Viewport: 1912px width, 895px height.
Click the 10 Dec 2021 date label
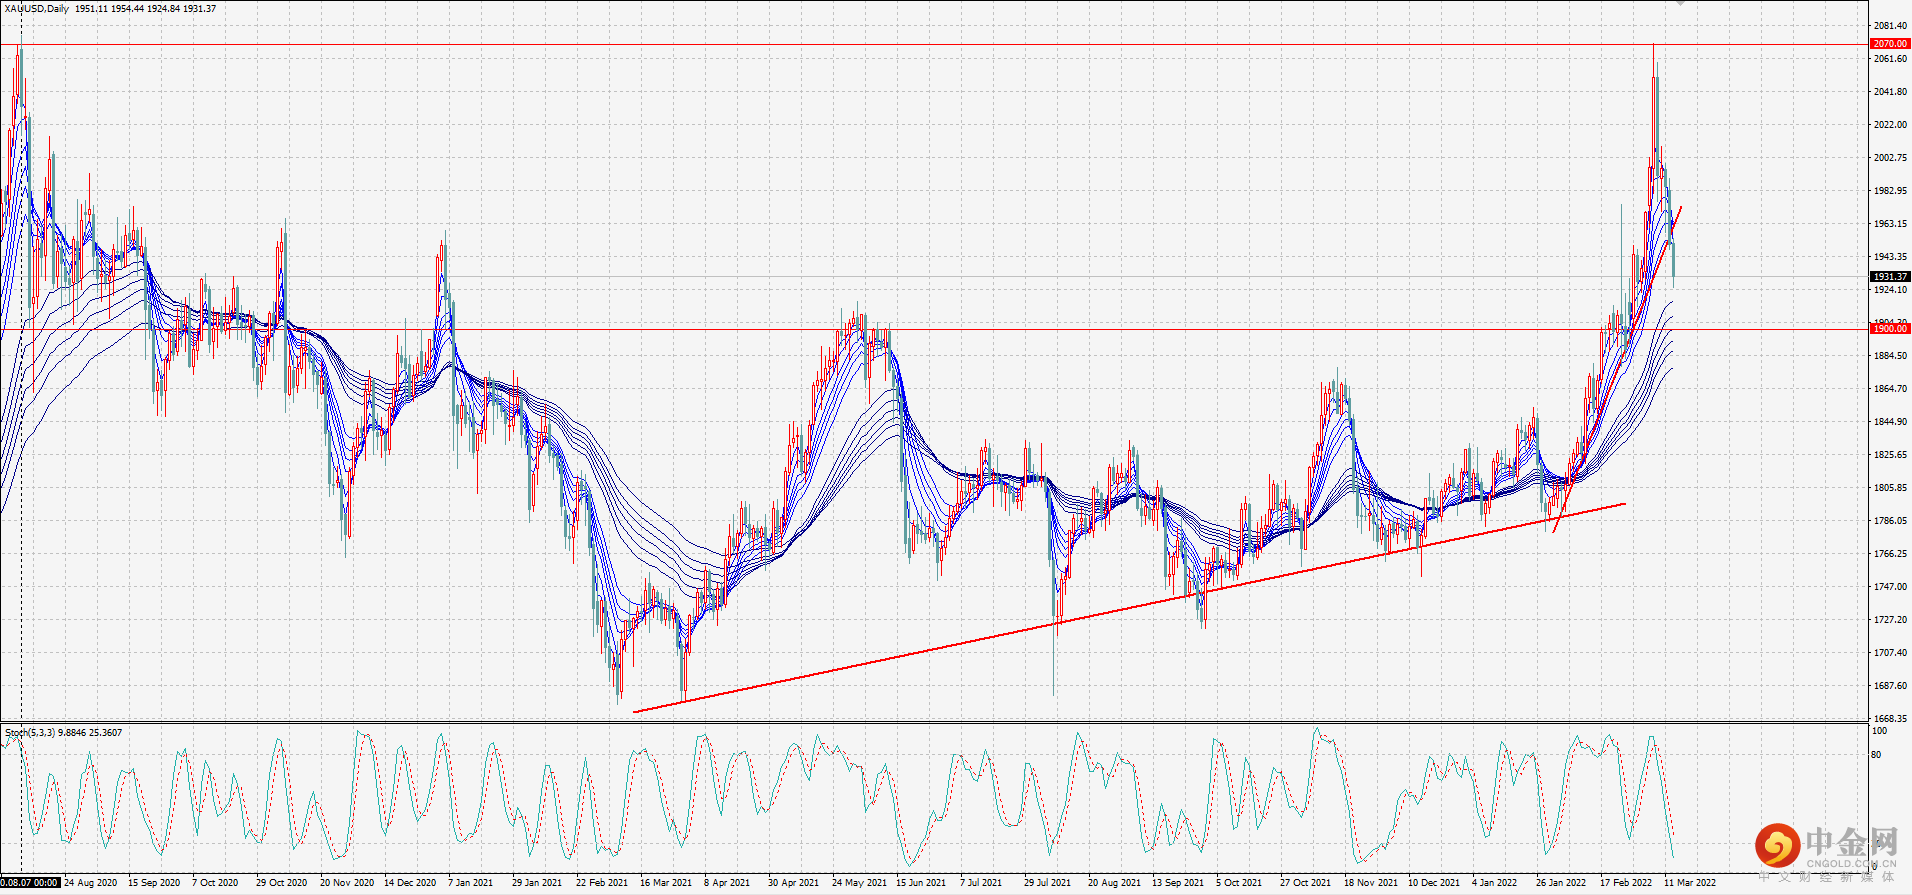point(1434,883)
